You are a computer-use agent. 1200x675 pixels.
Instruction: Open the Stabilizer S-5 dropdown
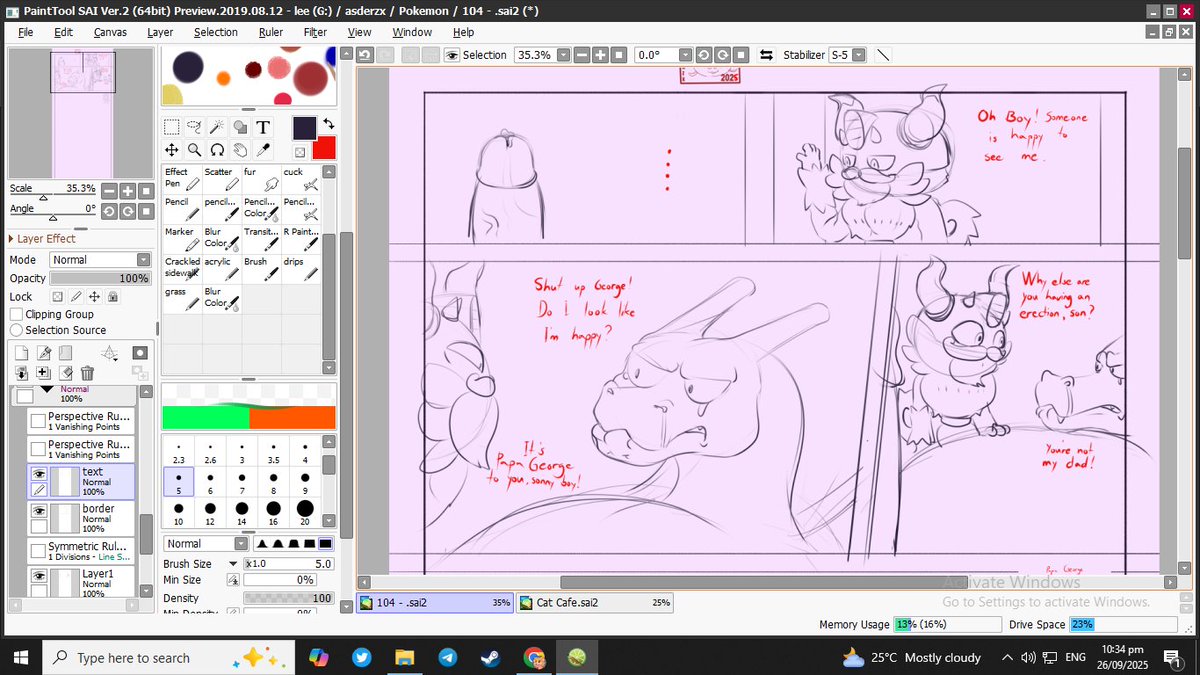[x=857, y=55]
